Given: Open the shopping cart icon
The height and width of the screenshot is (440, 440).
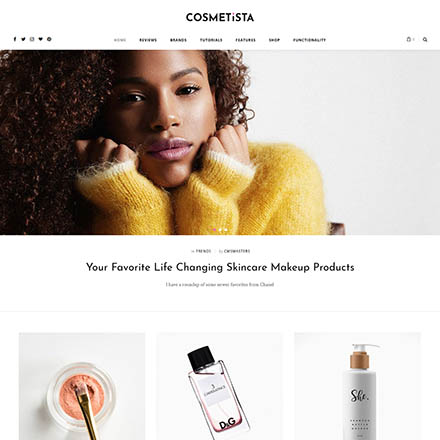Looking at the screenshot, I should [x=409, y=39].
